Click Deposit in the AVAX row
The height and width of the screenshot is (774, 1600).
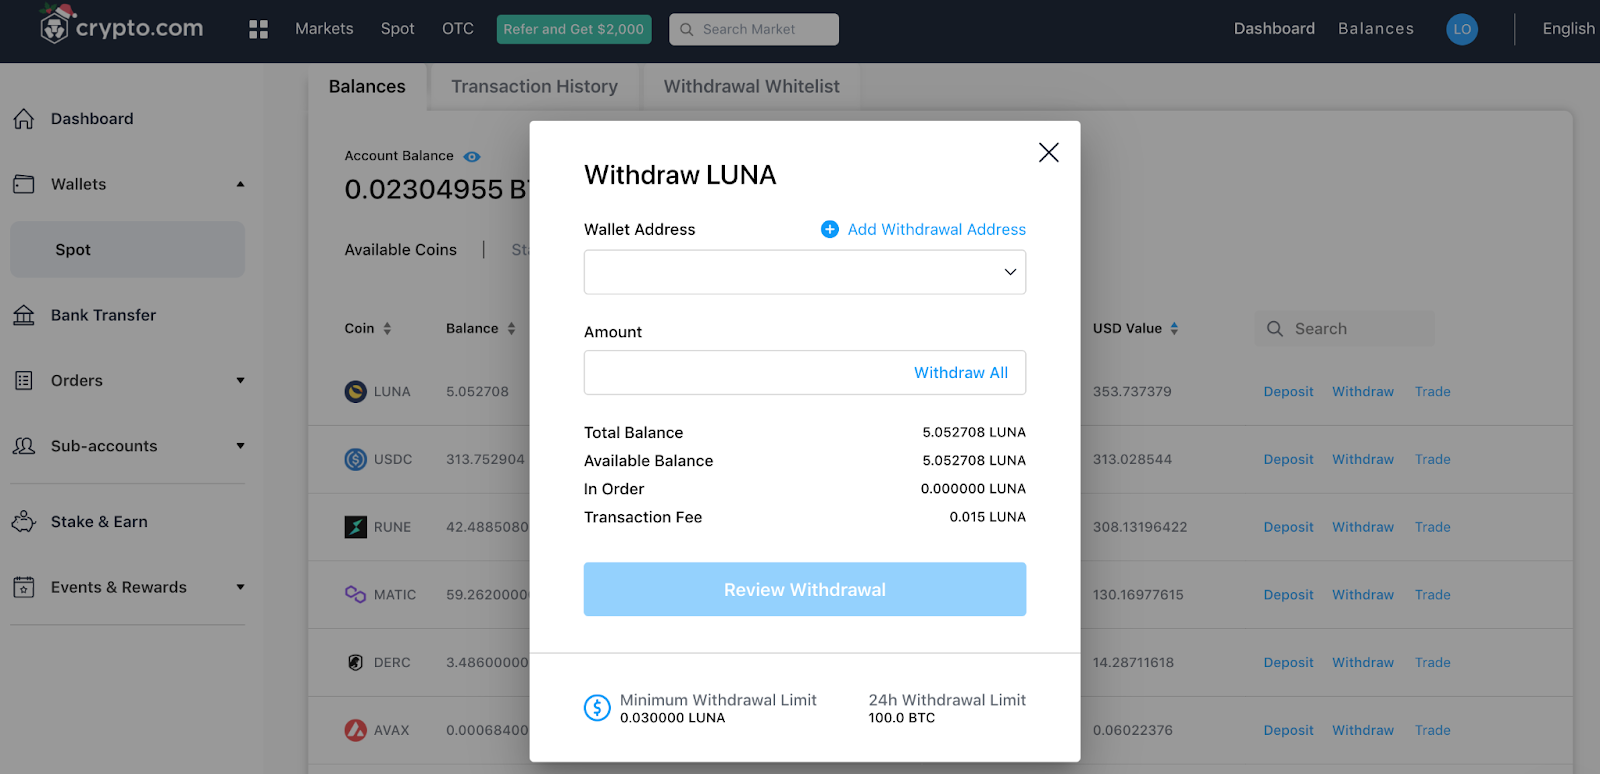1288,730
